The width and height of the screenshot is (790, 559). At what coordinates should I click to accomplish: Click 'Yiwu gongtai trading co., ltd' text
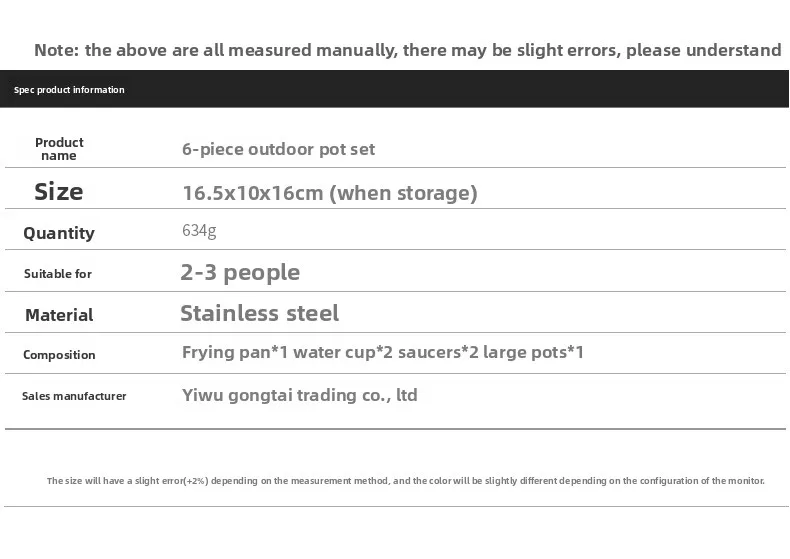300,395
